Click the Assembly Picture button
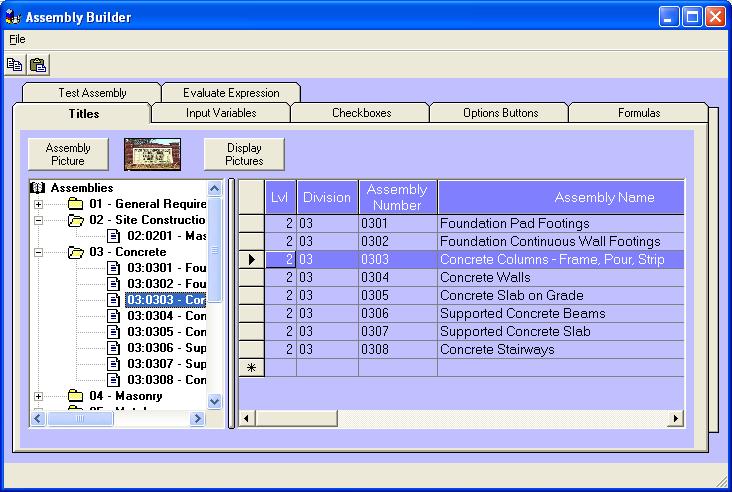Viewport: 732px width, 492px height. click(x=68, y=155)
